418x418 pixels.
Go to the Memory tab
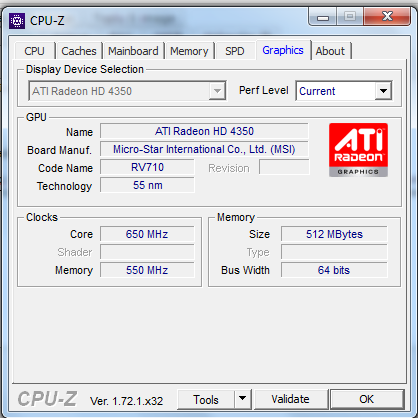[189, 51]
